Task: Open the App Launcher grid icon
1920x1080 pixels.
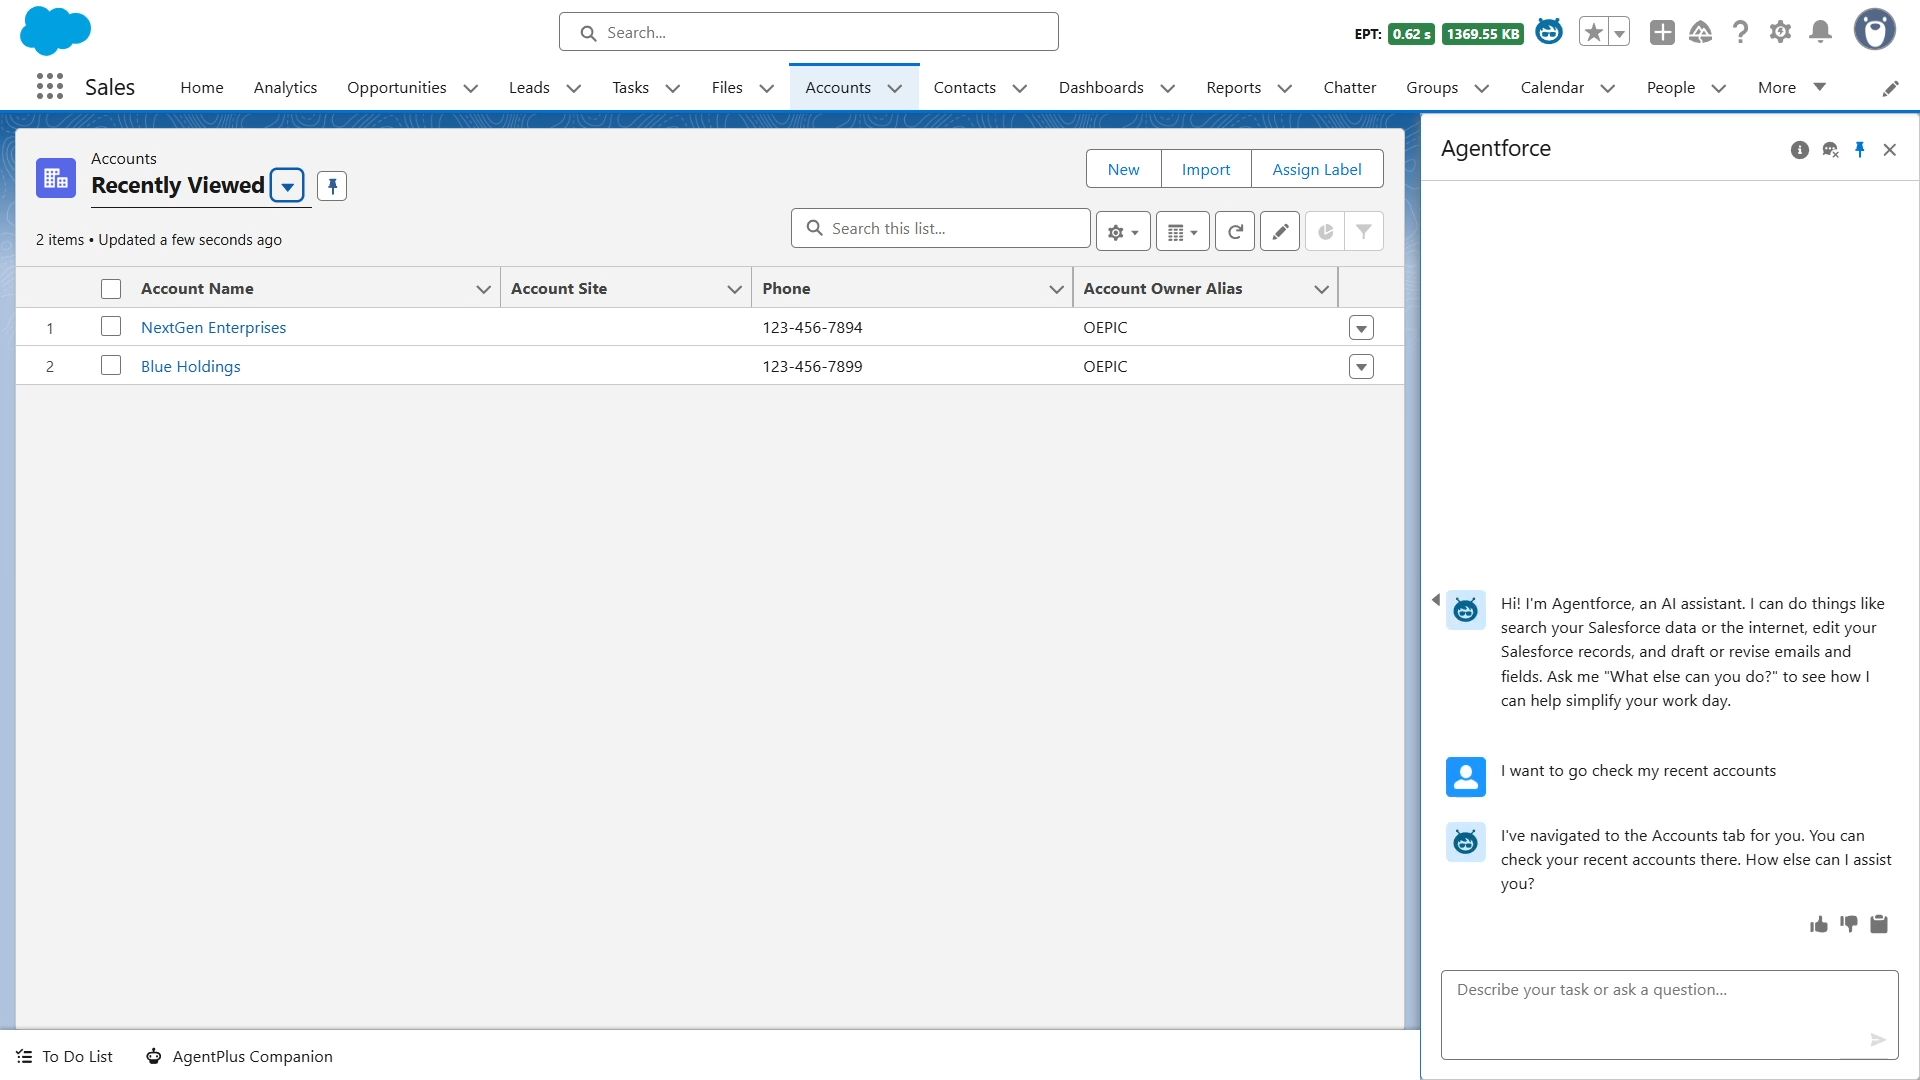Action: [x=50, y=87]
